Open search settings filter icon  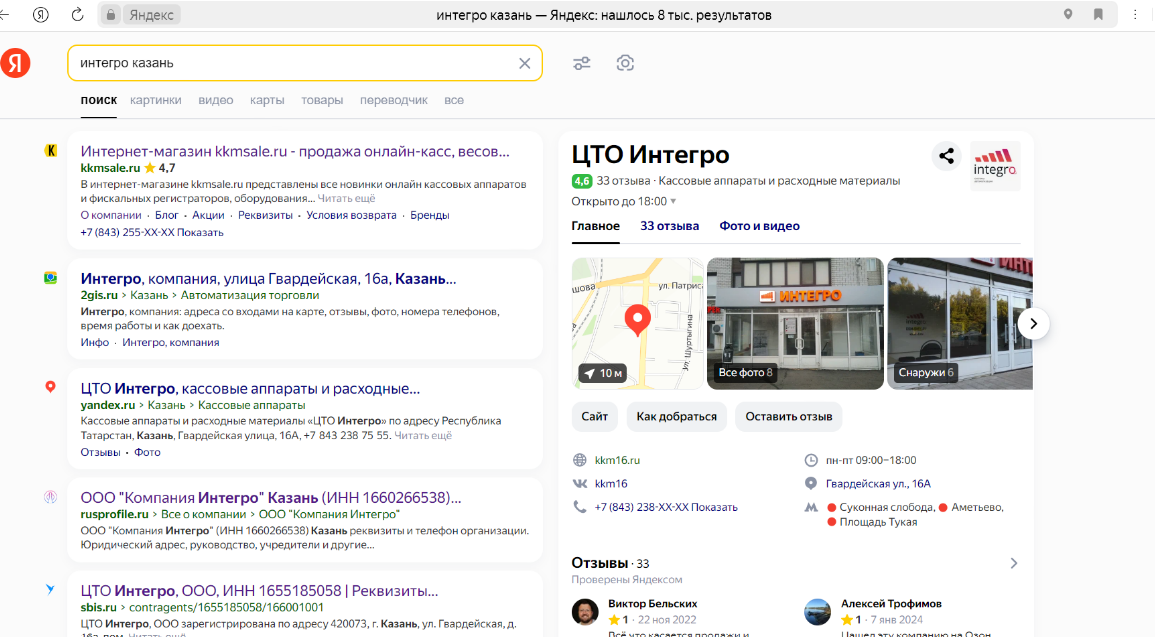click(582, 63)
